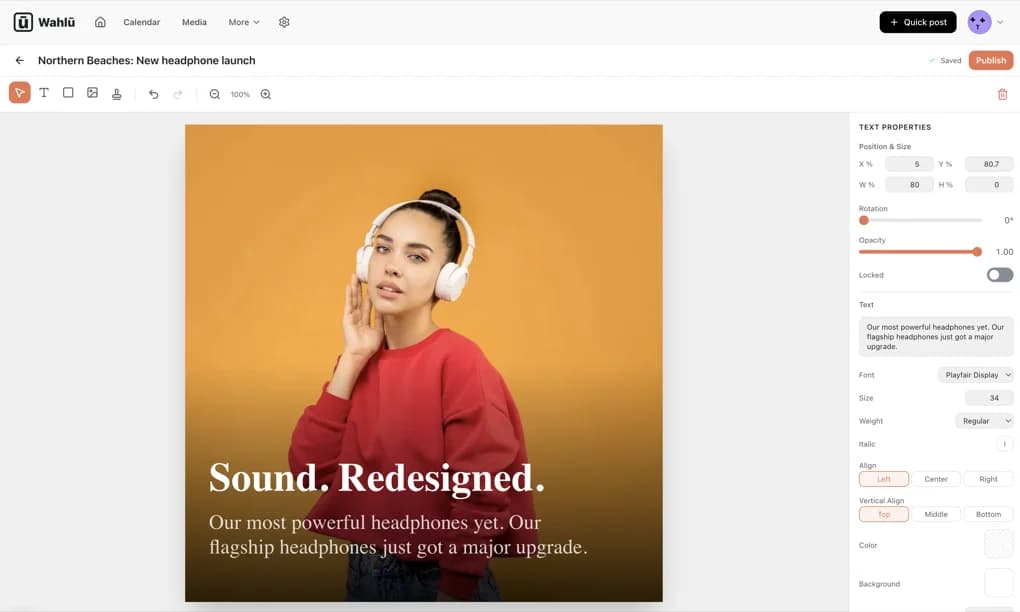
Task: Open the settings gear icon
Action: point(284,22)
